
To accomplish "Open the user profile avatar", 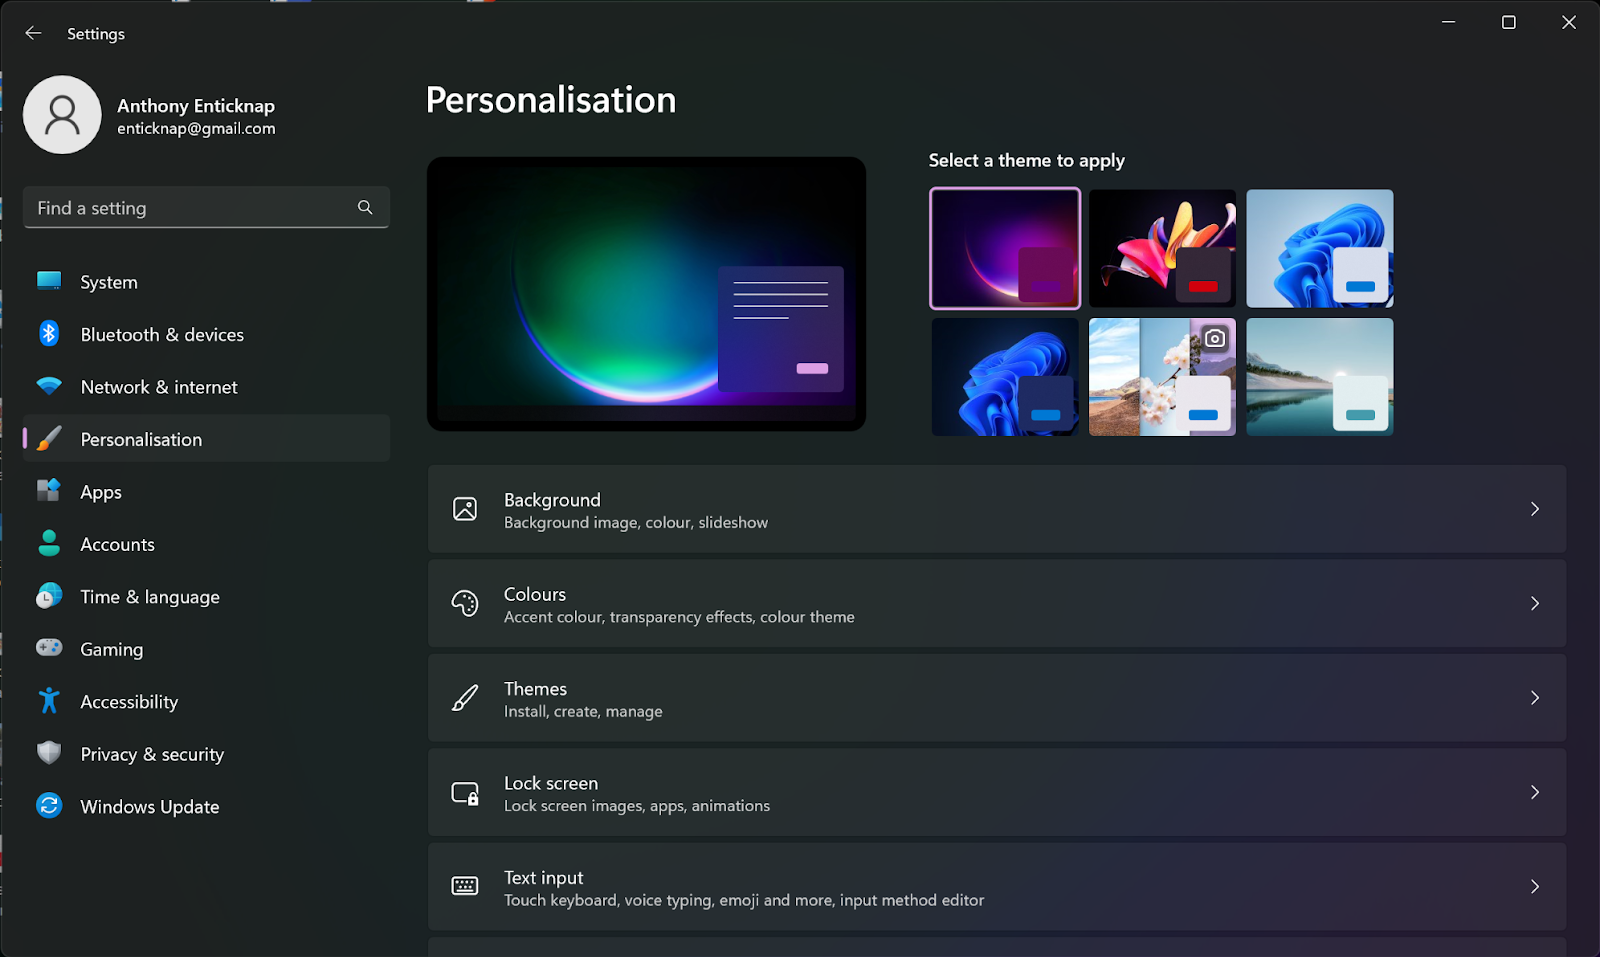I will [x=62, y=115].
